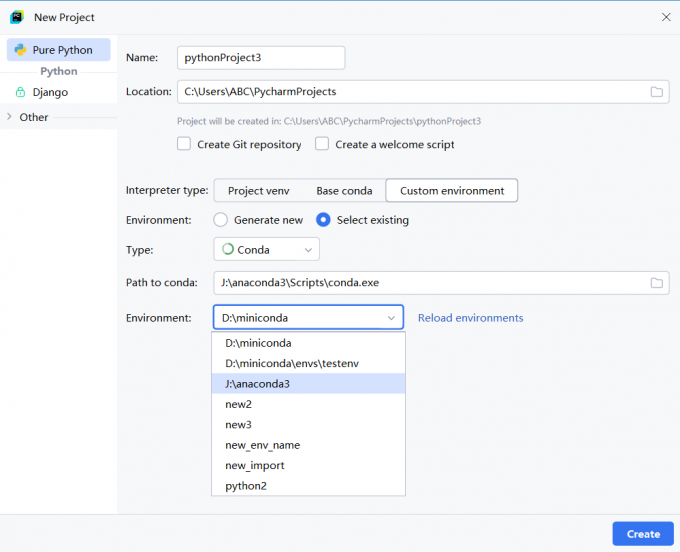Switch interpreter type to Project venv
Viewport: 680px width, 552px height.
click(258, 191)
